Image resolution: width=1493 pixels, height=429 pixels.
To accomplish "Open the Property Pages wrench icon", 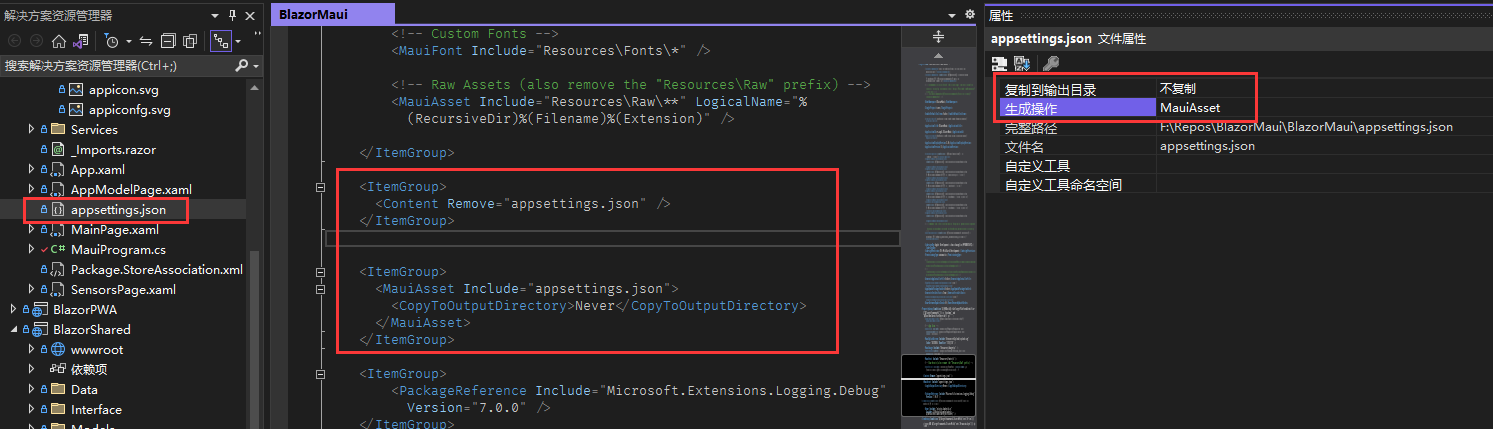I will [1050, 64].
